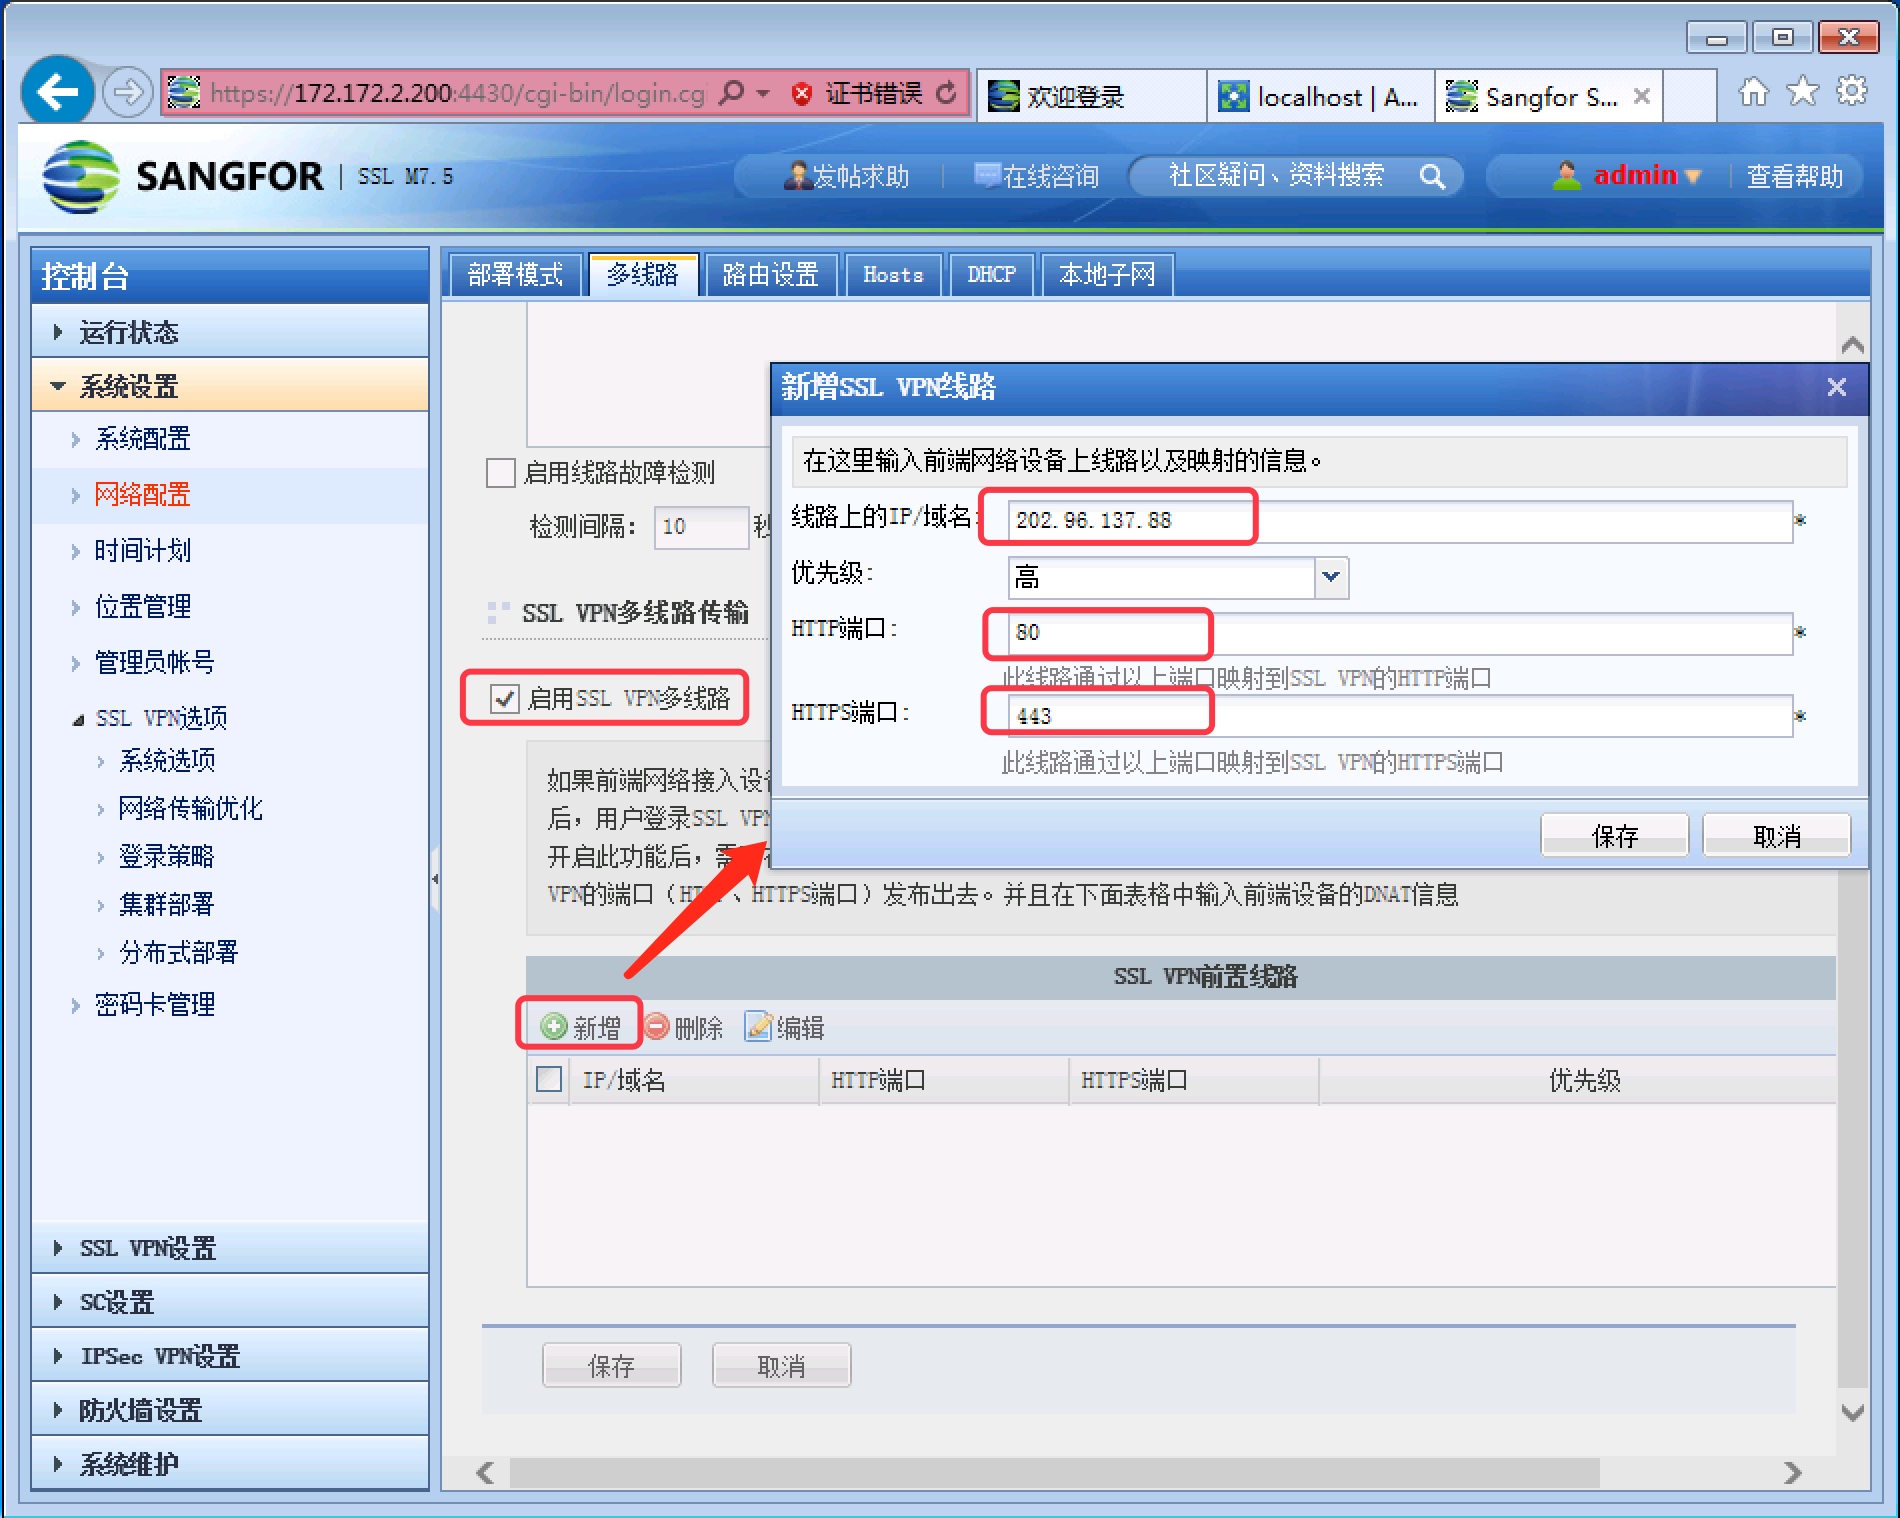This screenshot has height=1518, width=1900.
Task: Click the browser forward arrow button
Action: (127, 93)
